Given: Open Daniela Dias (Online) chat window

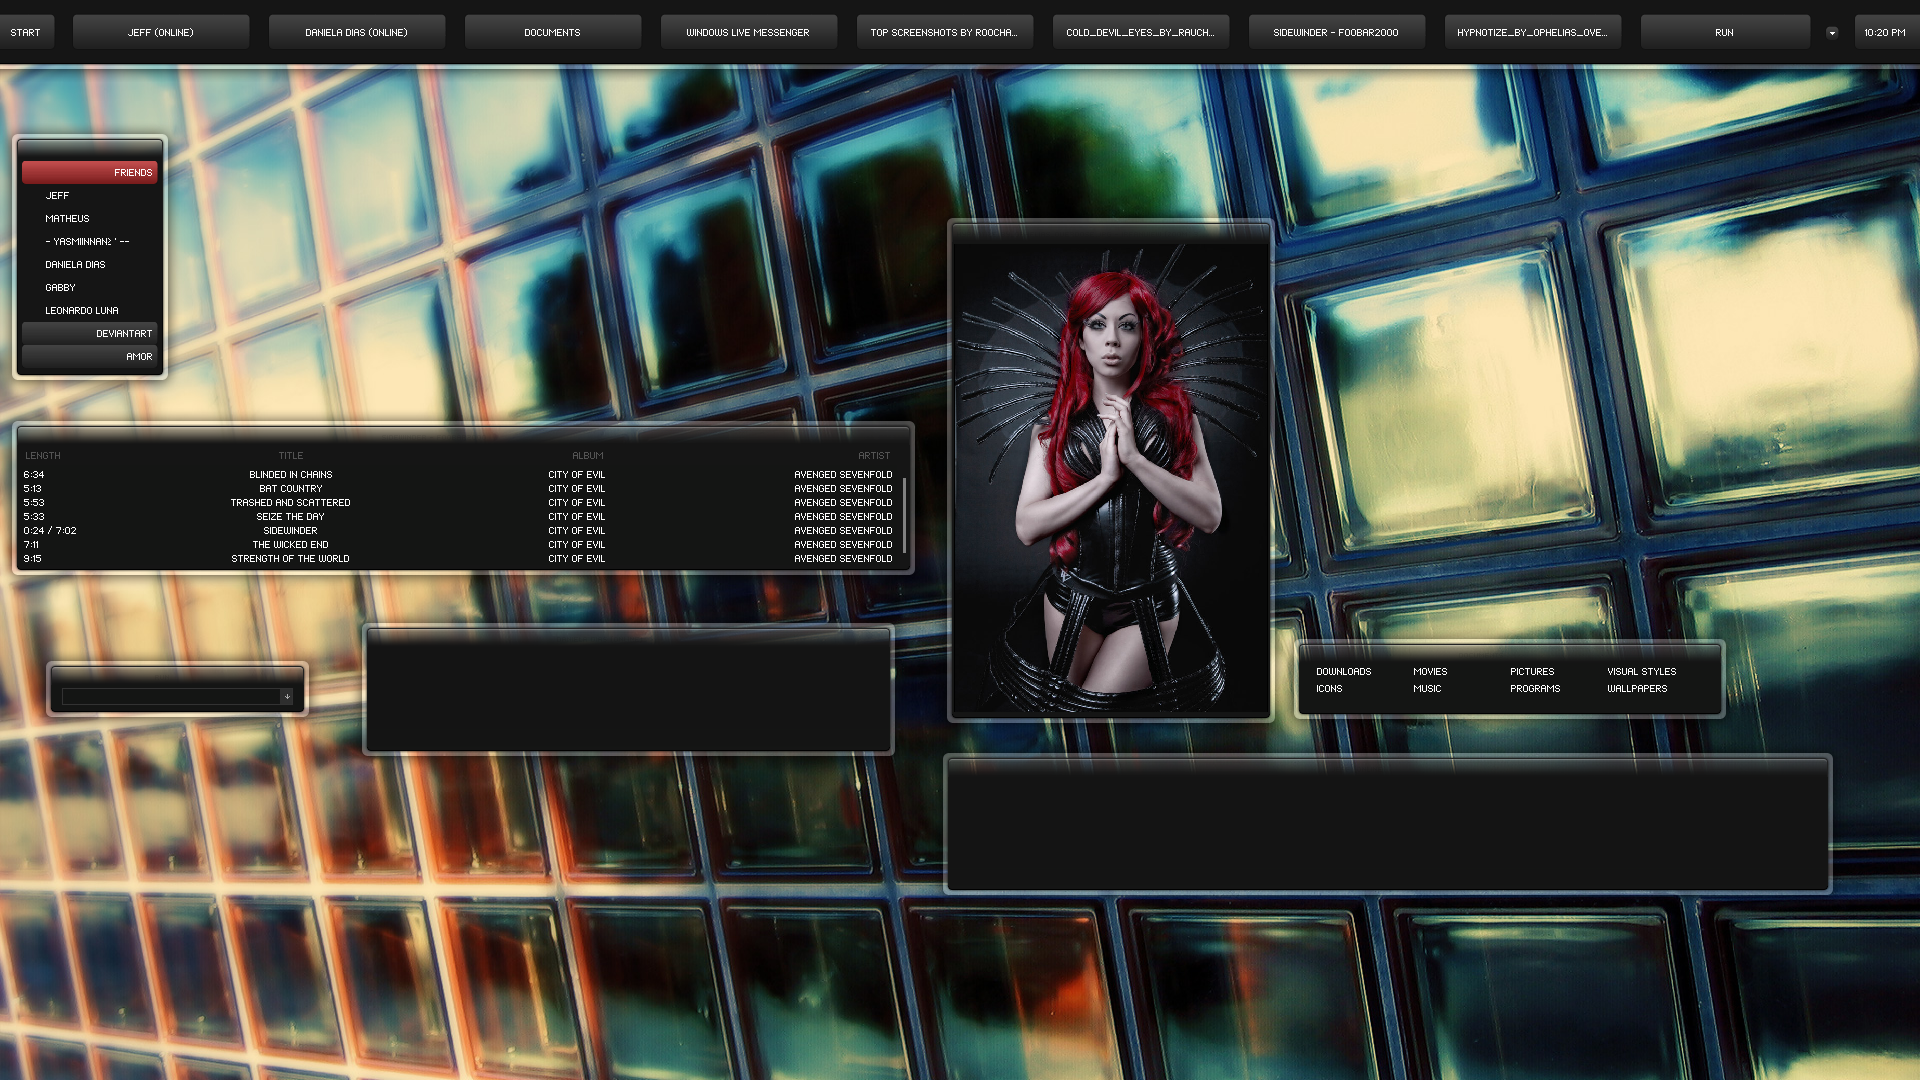Looking at the screenshot, I should coord(357,32).
